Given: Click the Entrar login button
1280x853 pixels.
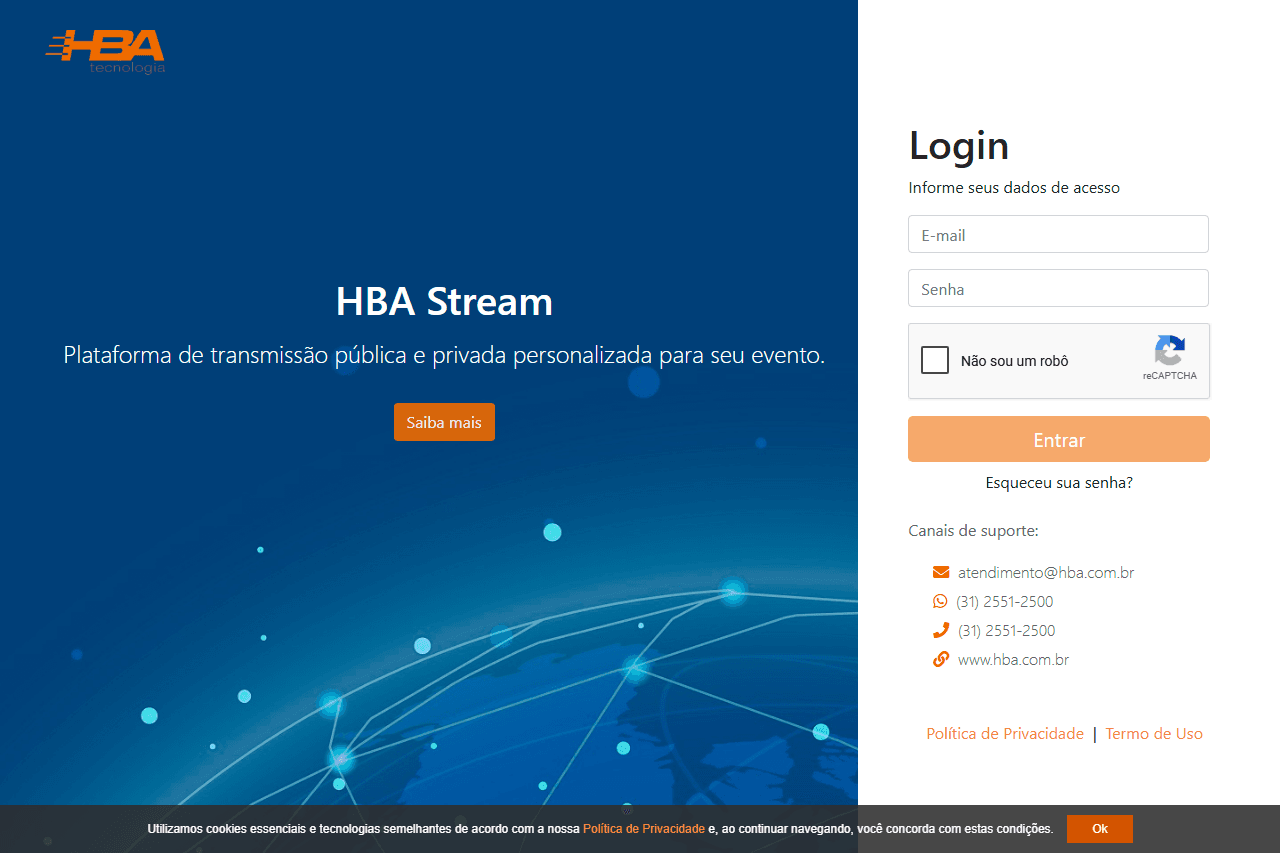Looking at the screenshot, I should click(1059, 439).
